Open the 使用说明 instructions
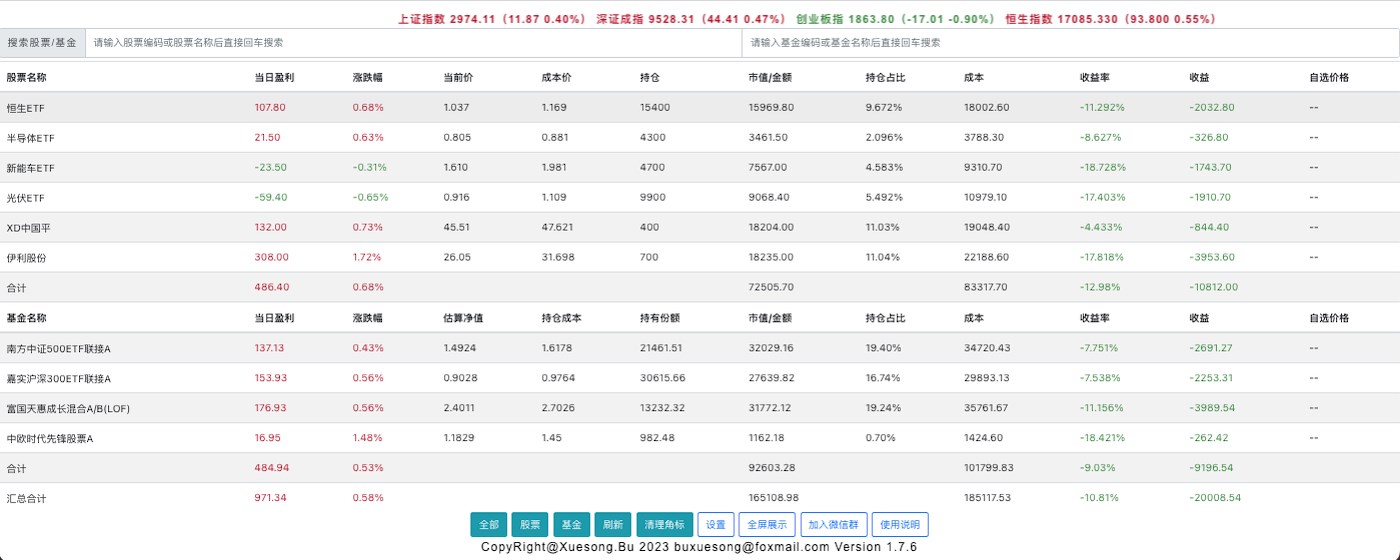1400x560 pixels. tap(900, 524)
